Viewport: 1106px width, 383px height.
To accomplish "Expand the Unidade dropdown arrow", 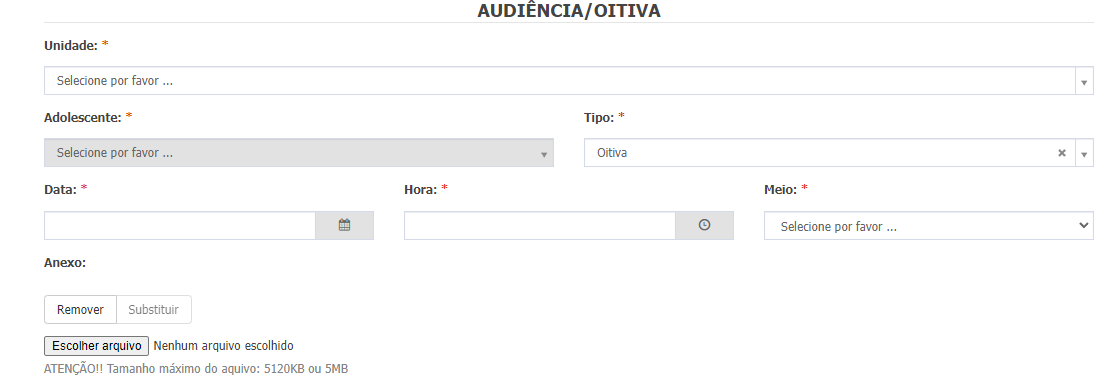I will (1084, 81).
